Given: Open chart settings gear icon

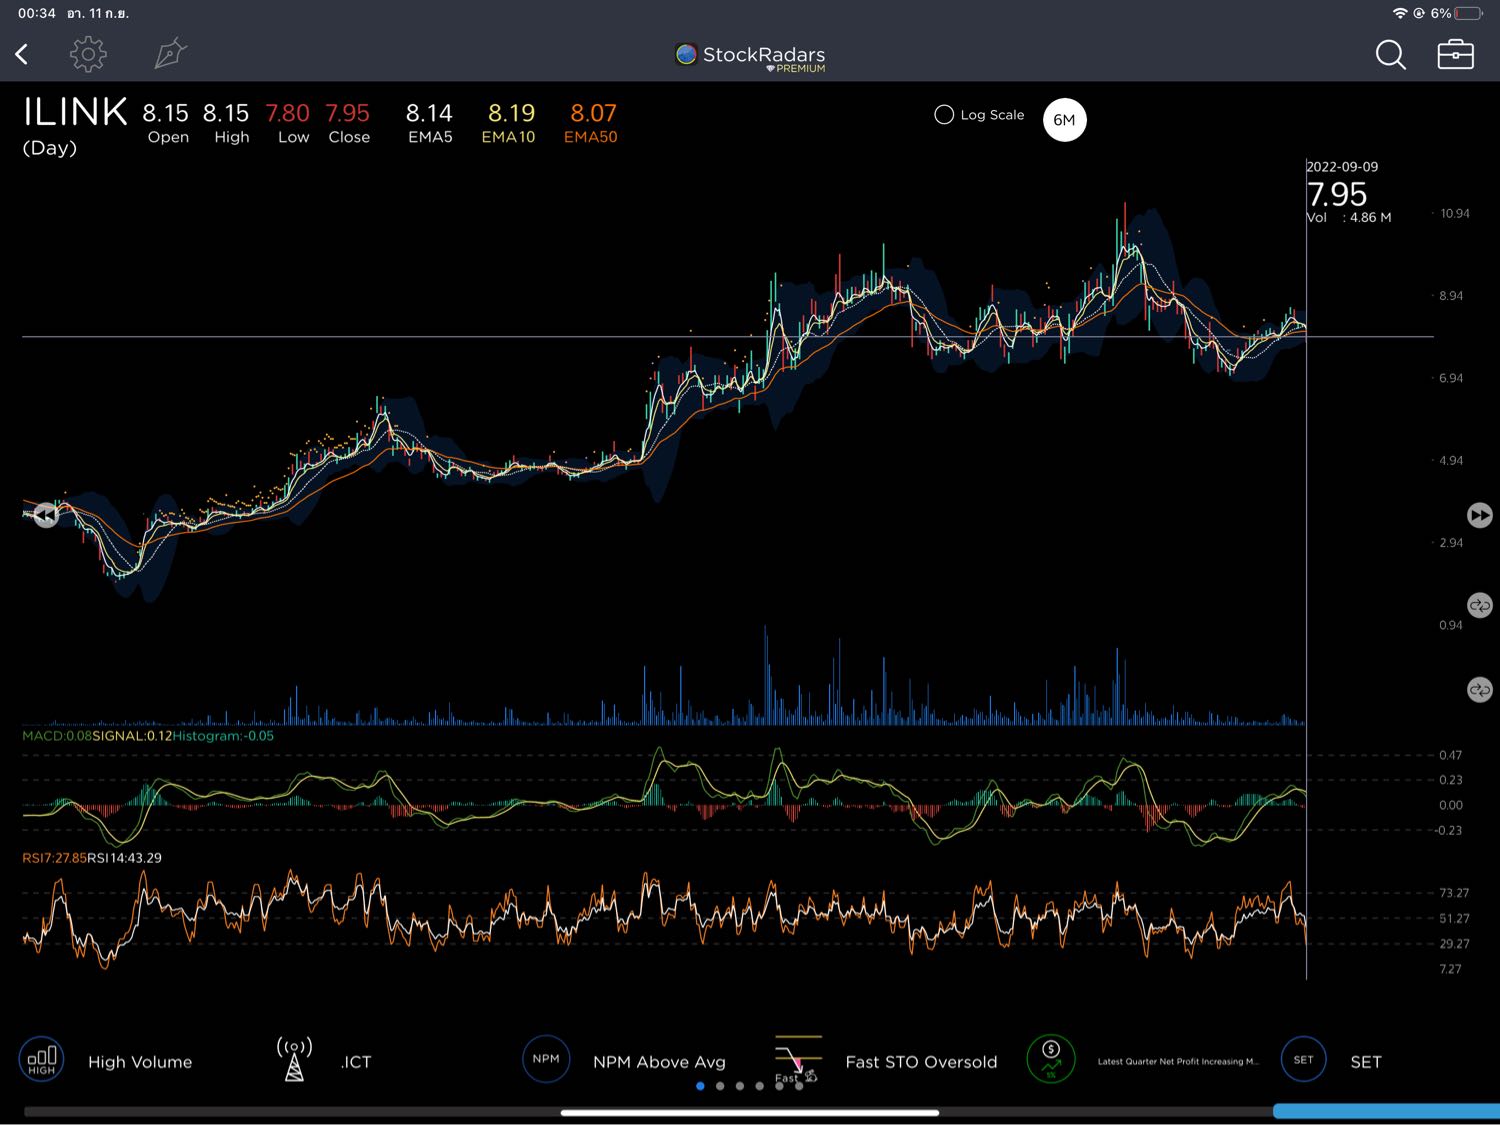Looking at the screenshot, I should click(88, 54).
